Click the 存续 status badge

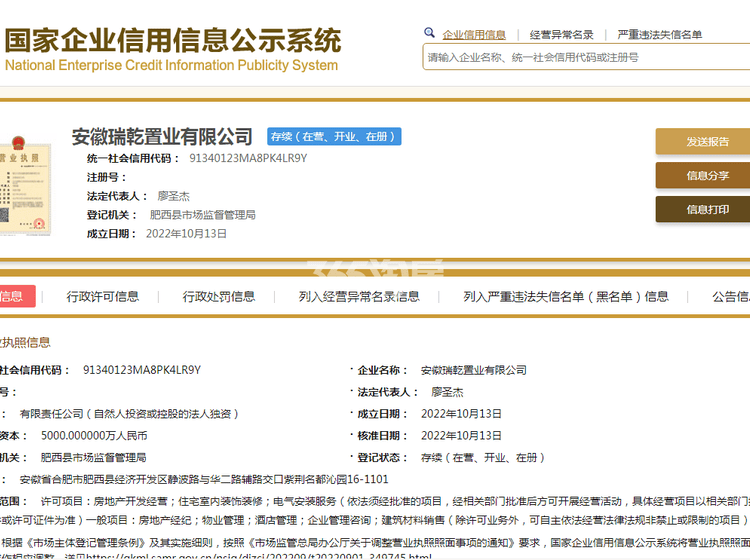coord(332,136)
